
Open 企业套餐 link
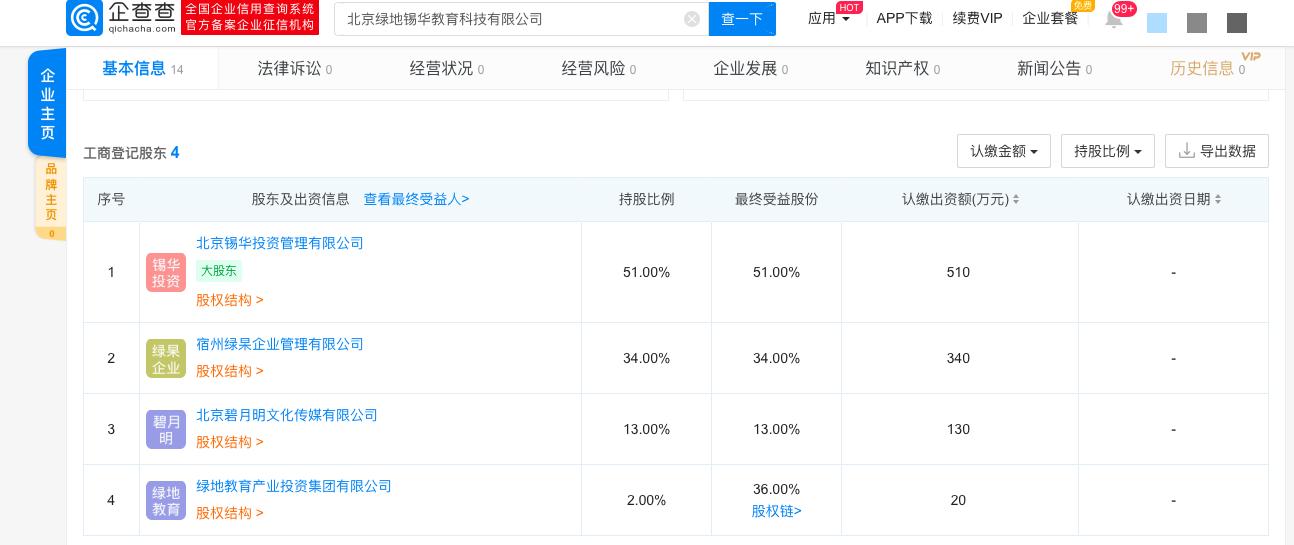[1050, 18]
